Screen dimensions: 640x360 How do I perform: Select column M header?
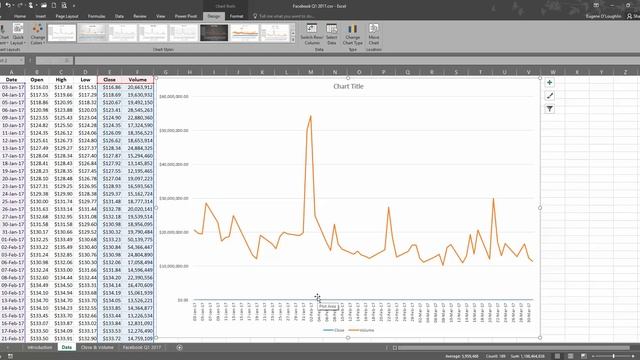[x=311, y=72]
